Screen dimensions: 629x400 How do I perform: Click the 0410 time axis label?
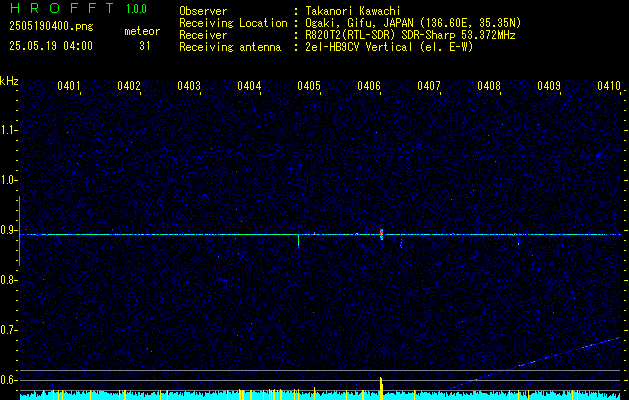pyautogui.click(x=609, y=85)
